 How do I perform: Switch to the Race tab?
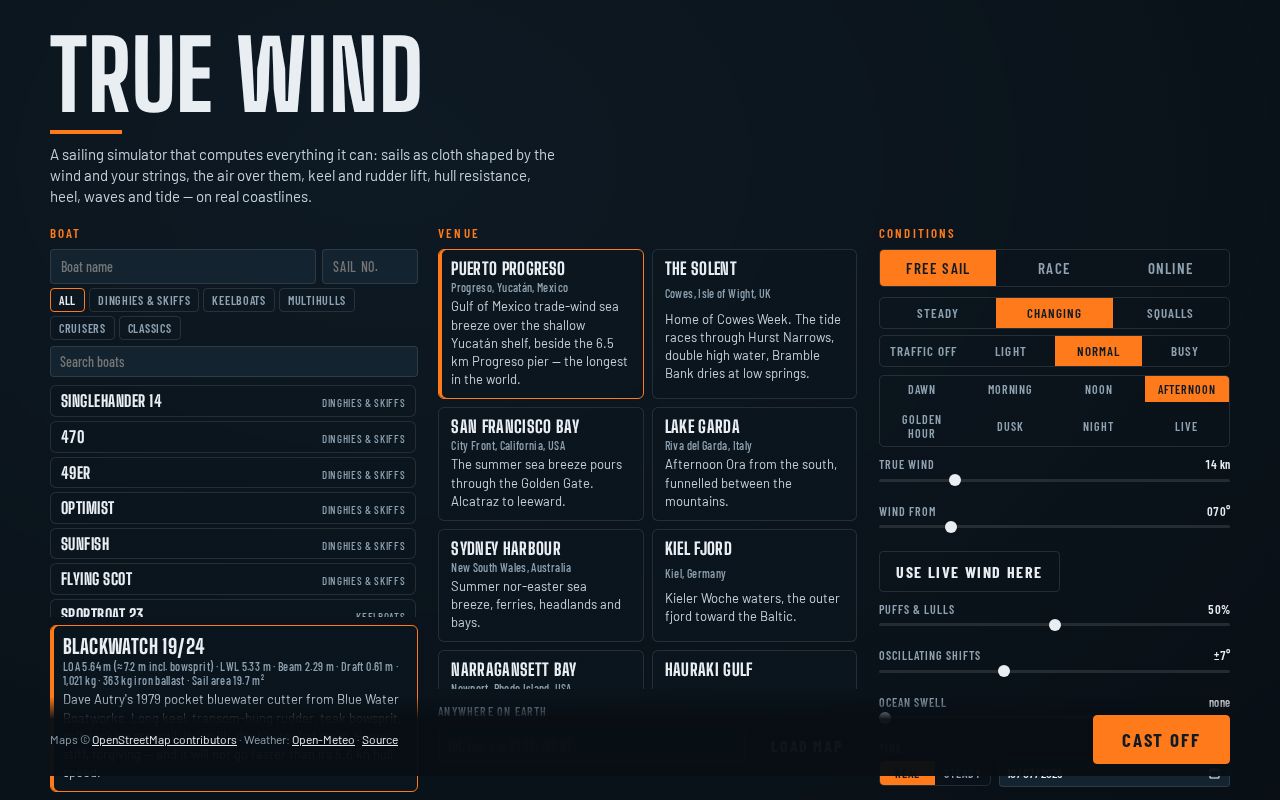1054,268
